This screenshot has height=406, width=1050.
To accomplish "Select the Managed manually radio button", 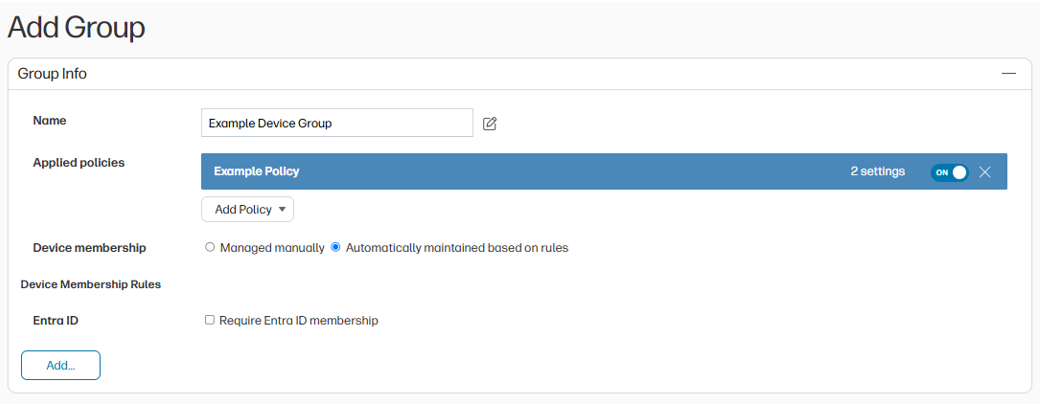I will [210, 247].
